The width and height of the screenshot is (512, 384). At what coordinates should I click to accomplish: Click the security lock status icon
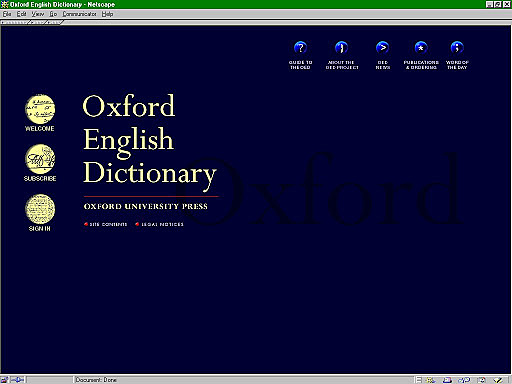(5, 380)
